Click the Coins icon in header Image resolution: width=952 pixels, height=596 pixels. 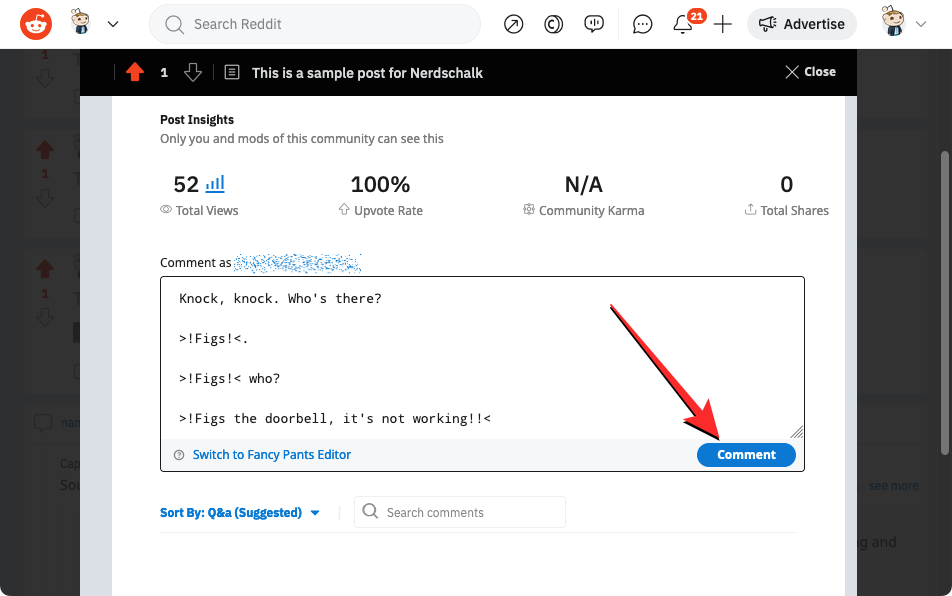tap(553, 24)
